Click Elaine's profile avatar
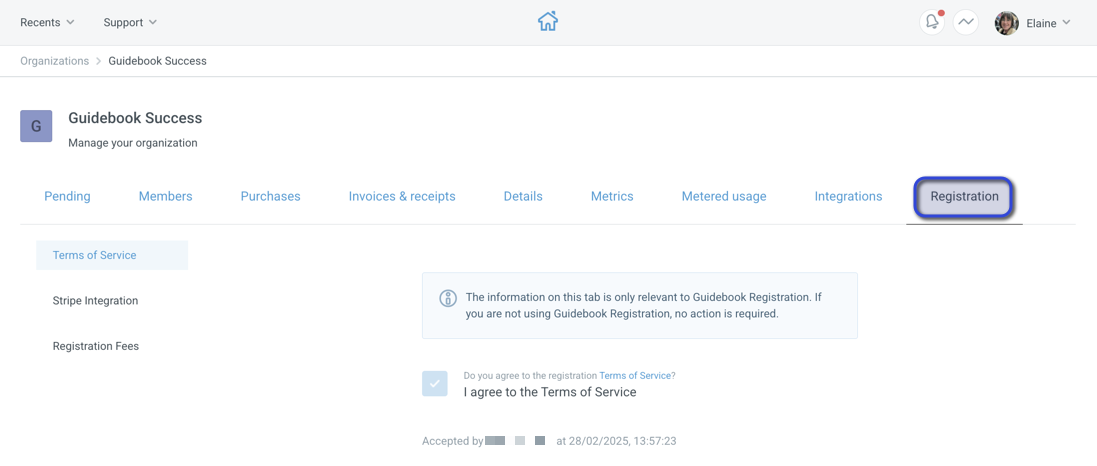 (1006, 23)
